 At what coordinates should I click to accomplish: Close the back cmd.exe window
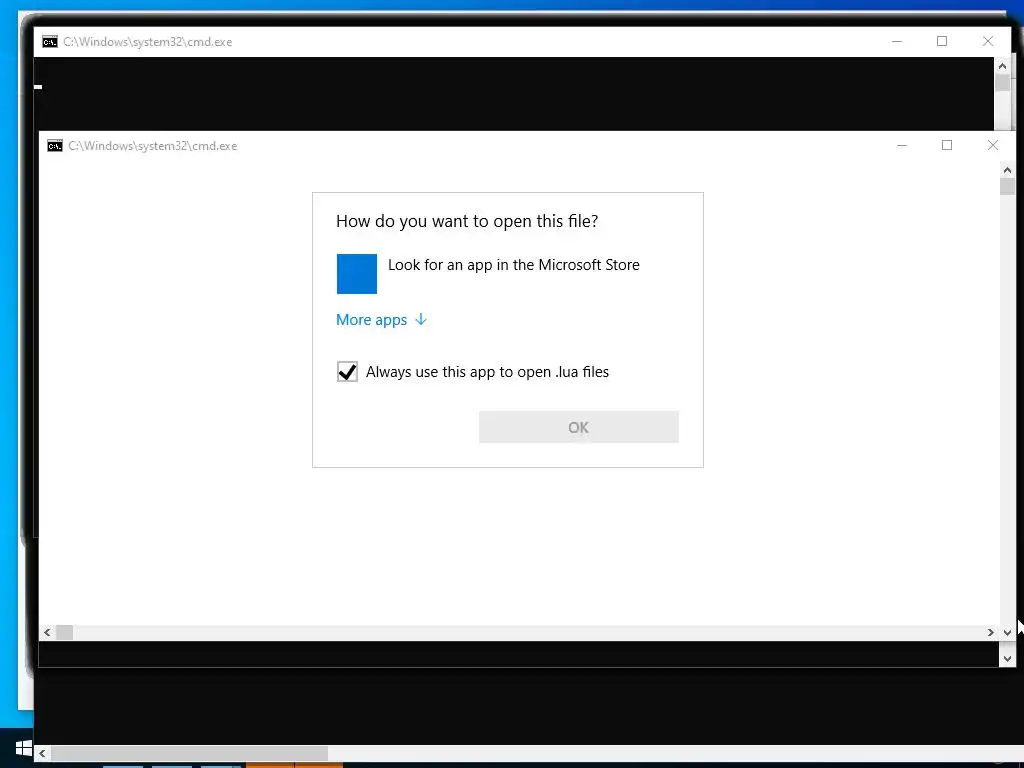click(988, 41)
